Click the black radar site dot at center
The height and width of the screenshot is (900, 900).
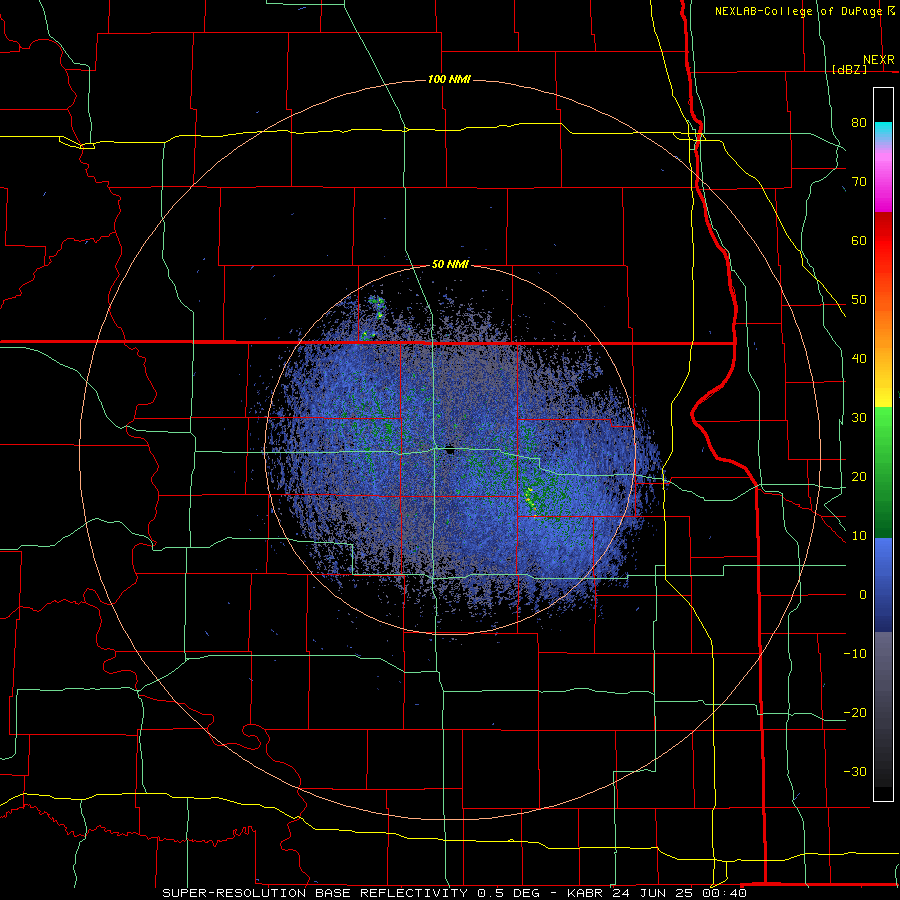(451, 452)
